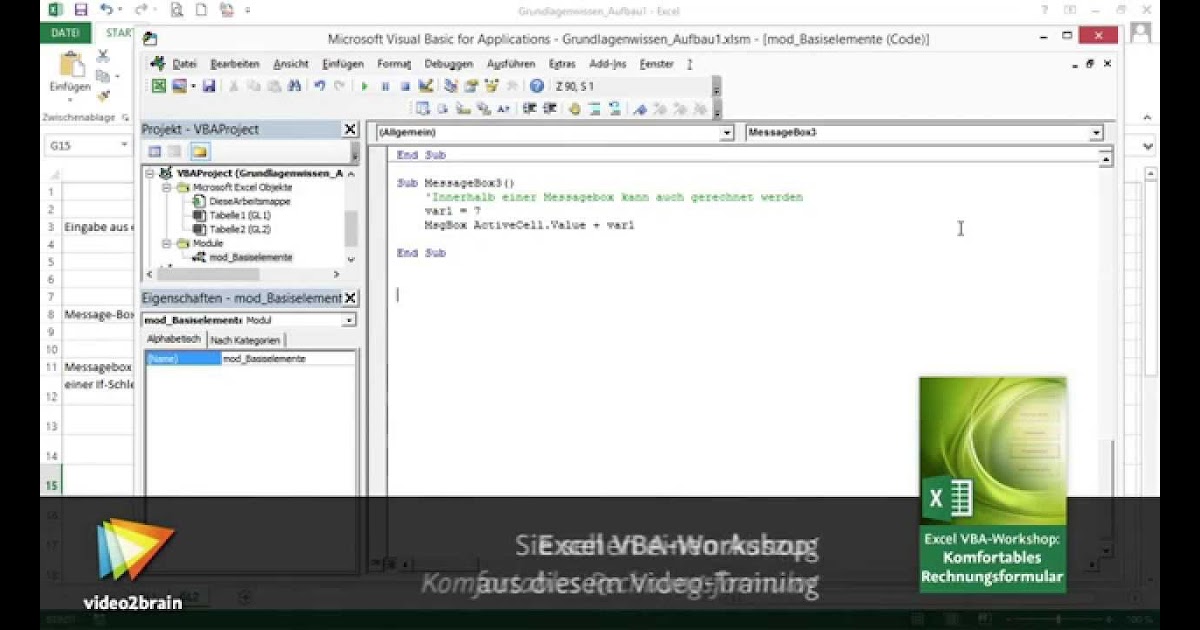Click the Complete Word icon
This screenshot has width=1200, height=630.
pyautogui.click(x=502, y=108)
